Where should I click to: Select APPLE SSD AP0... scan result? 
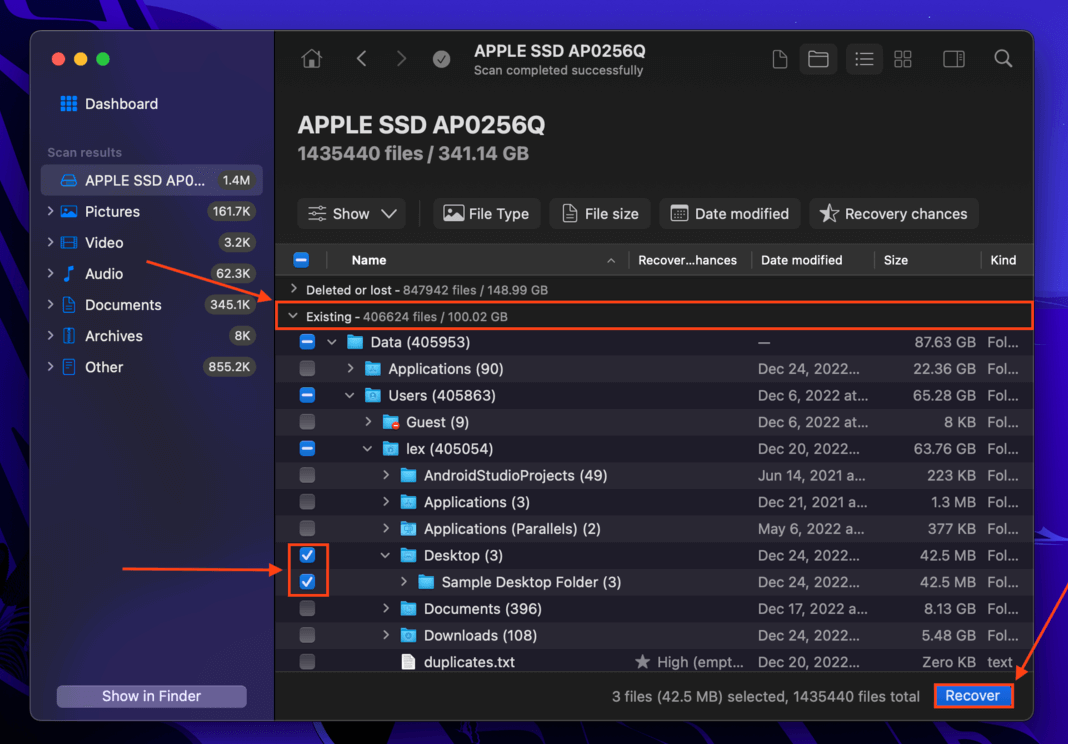152,181
